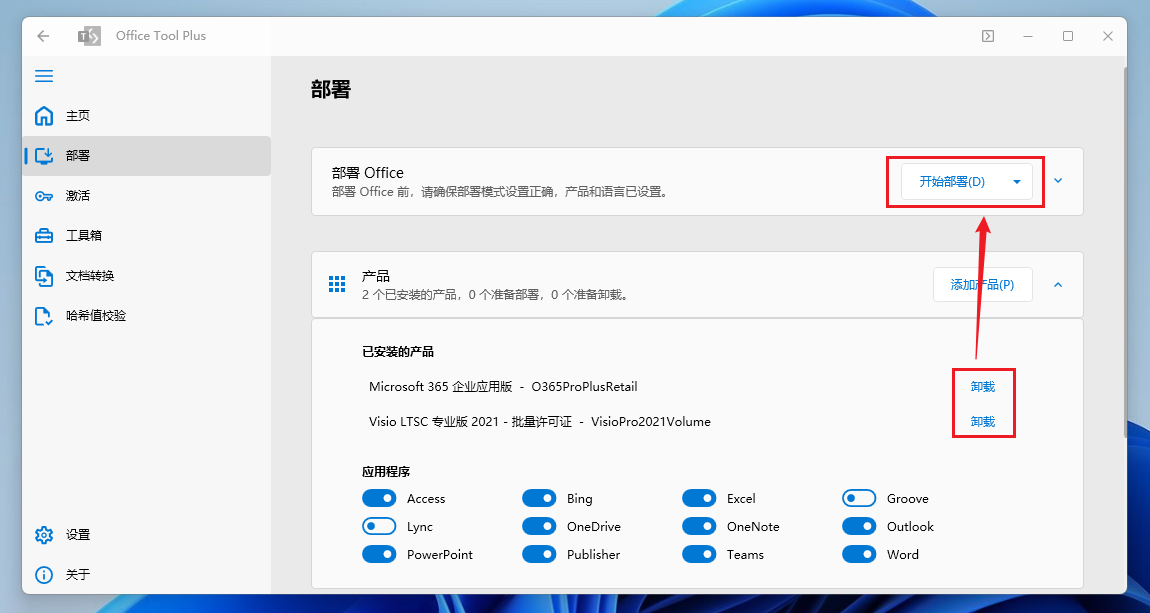Click the toolbox icon beside 工具箱

(44, 235)
